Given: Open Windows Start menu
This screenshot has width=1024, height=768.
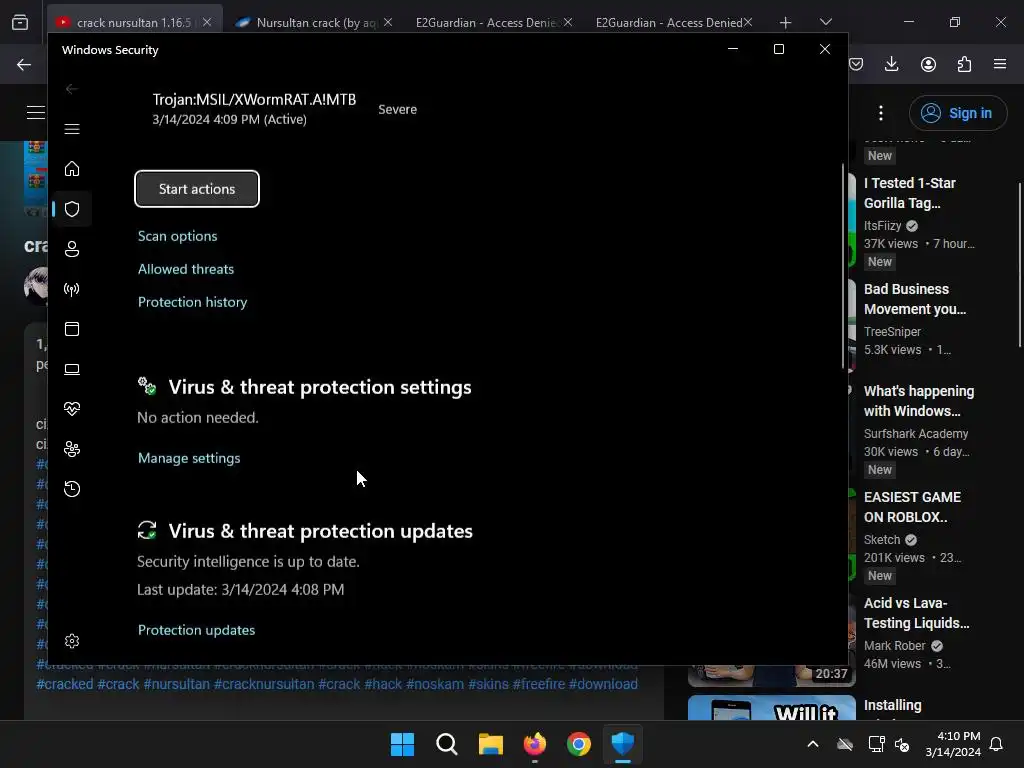Looking at the screenshot, I should (x=402, y=744).
